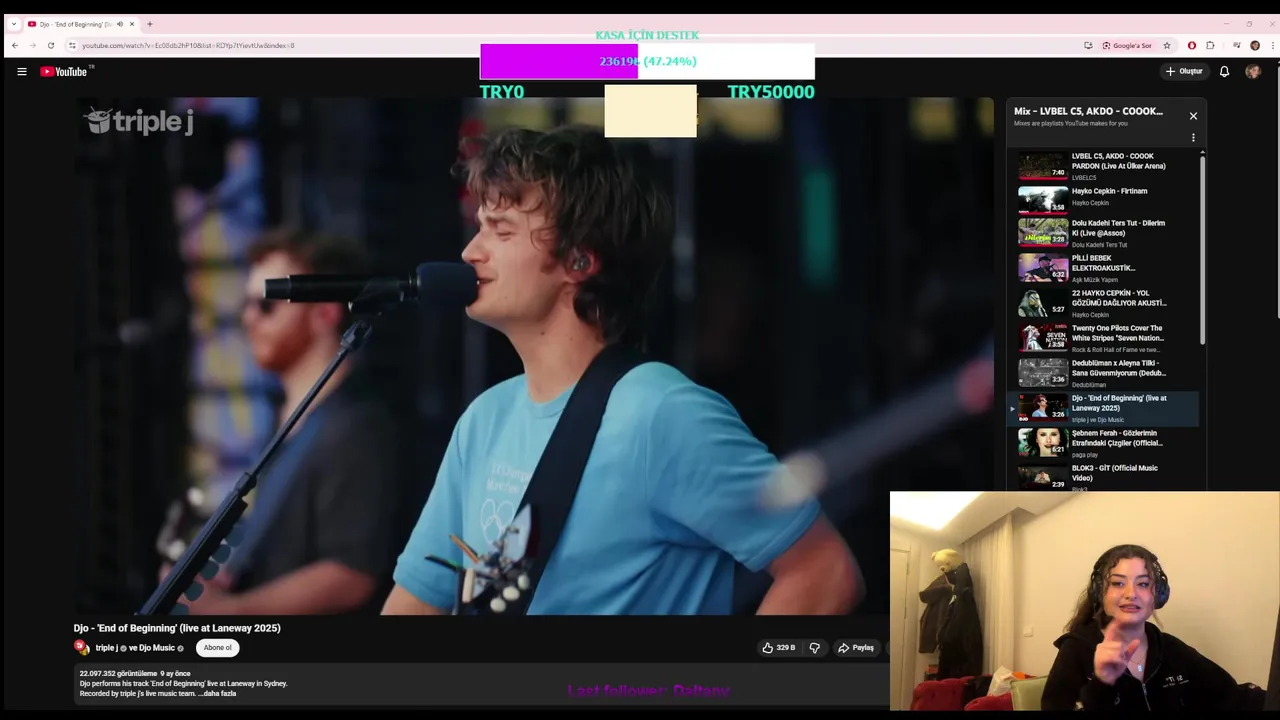The image size is (1280, 720).
Task: Click the Oluştur create button
Action: (1184, 71)
